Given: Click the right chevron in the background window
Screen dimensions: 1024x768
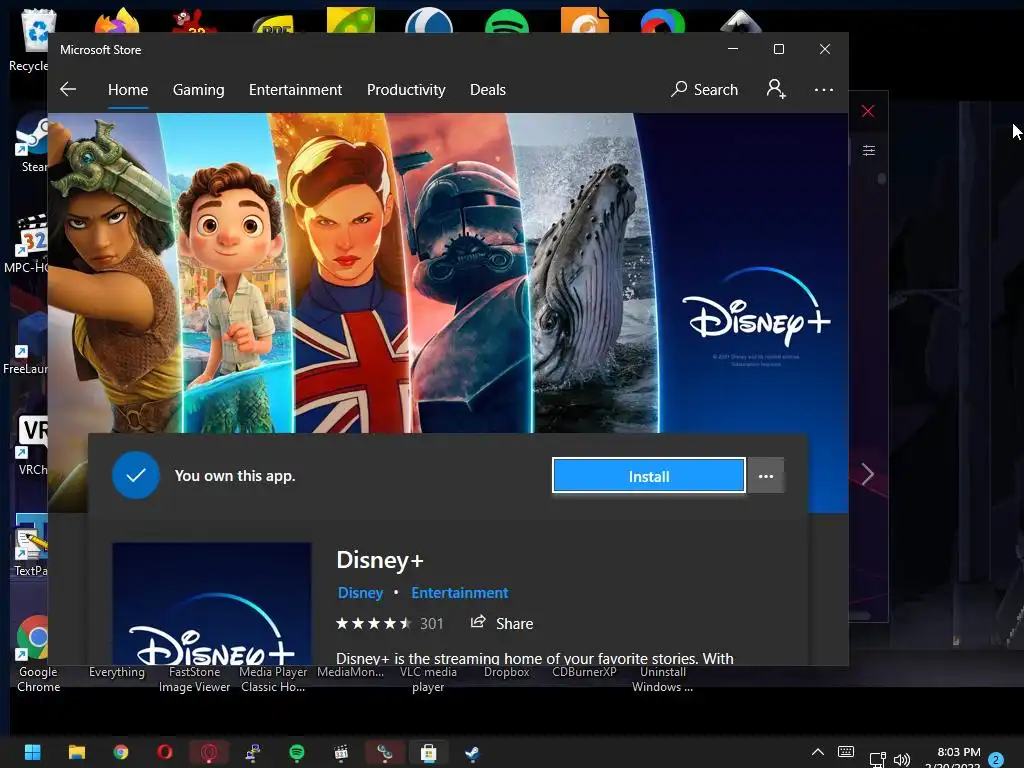Looking at the screenshot, I should click(x=867, y=474).
